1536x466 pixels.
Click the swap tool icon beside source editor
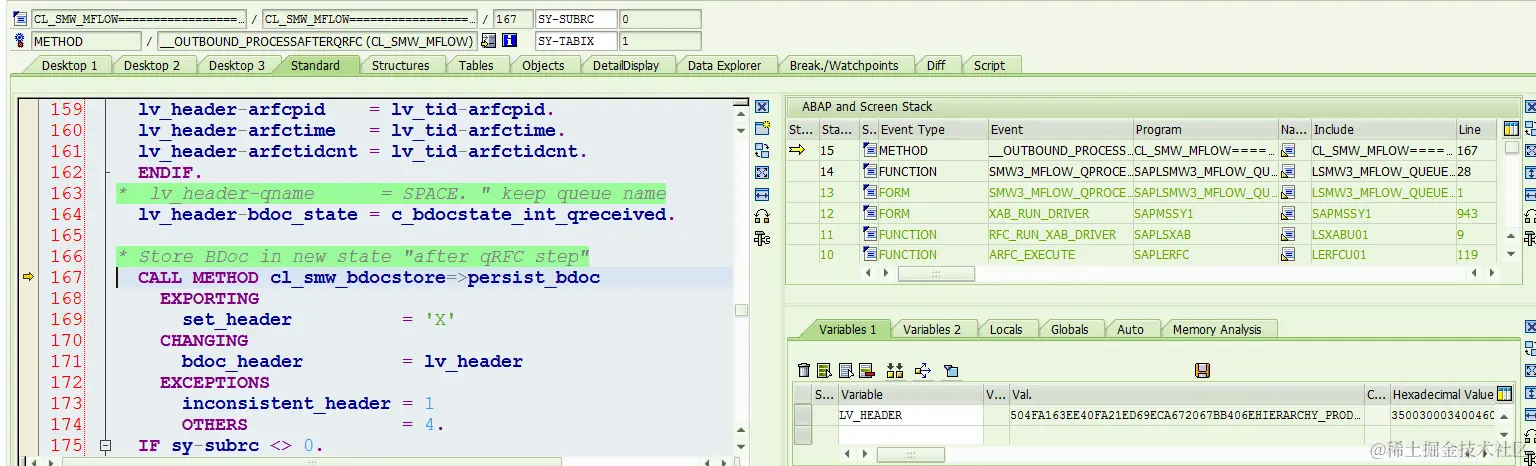tap(762, 150)
